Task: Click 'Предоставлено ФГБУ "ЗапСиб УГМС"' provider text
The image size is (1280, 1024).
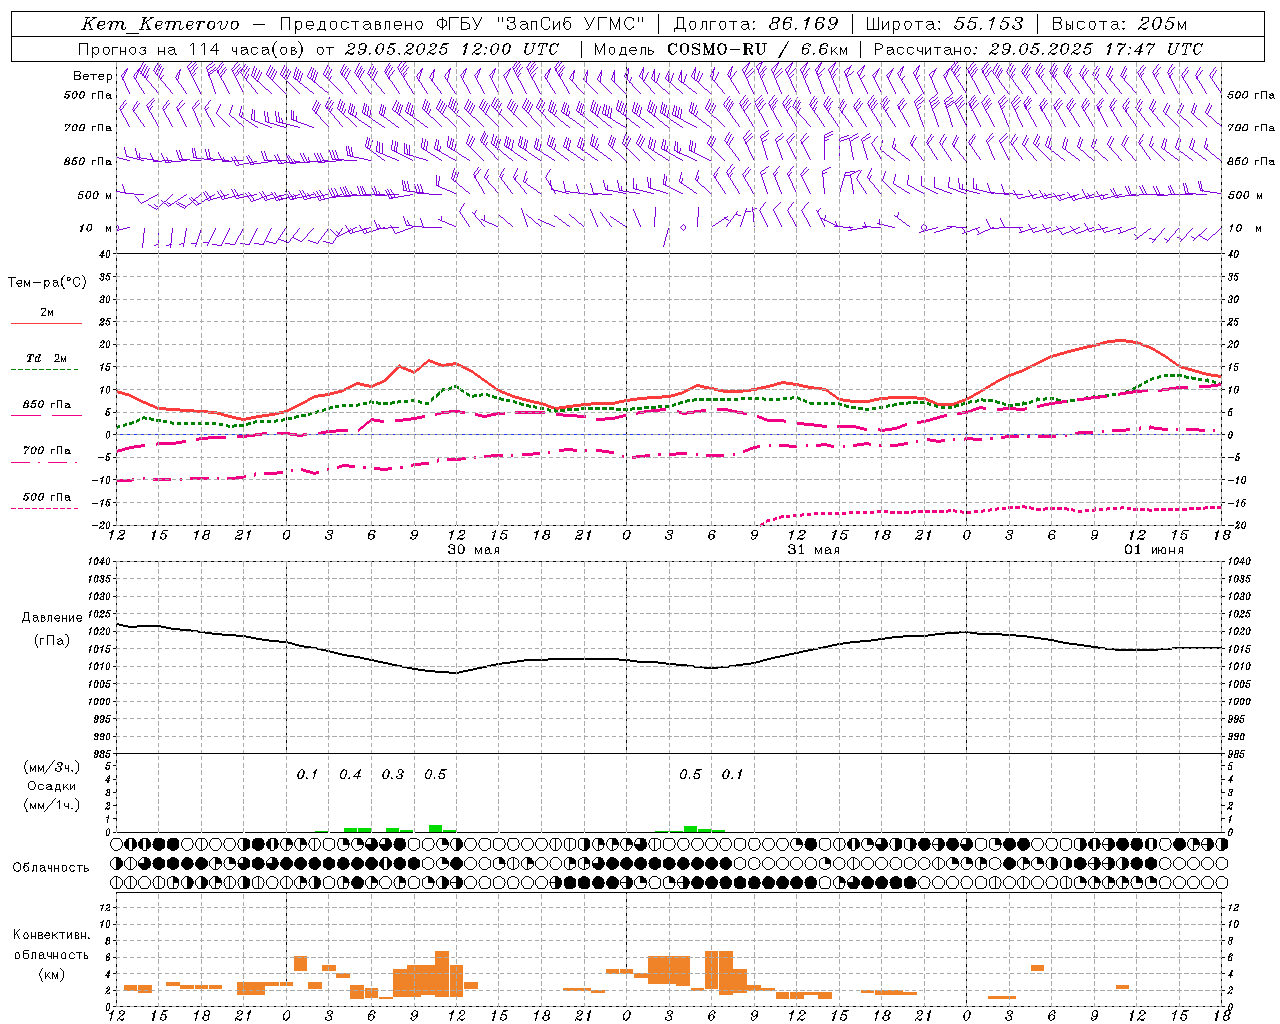Action: coord(462,24)
